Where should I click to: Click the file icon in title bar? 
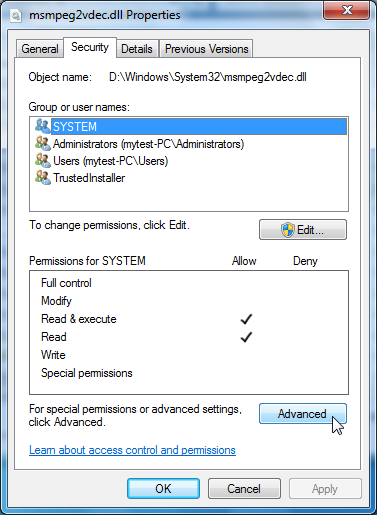click(x=16, y=15)
